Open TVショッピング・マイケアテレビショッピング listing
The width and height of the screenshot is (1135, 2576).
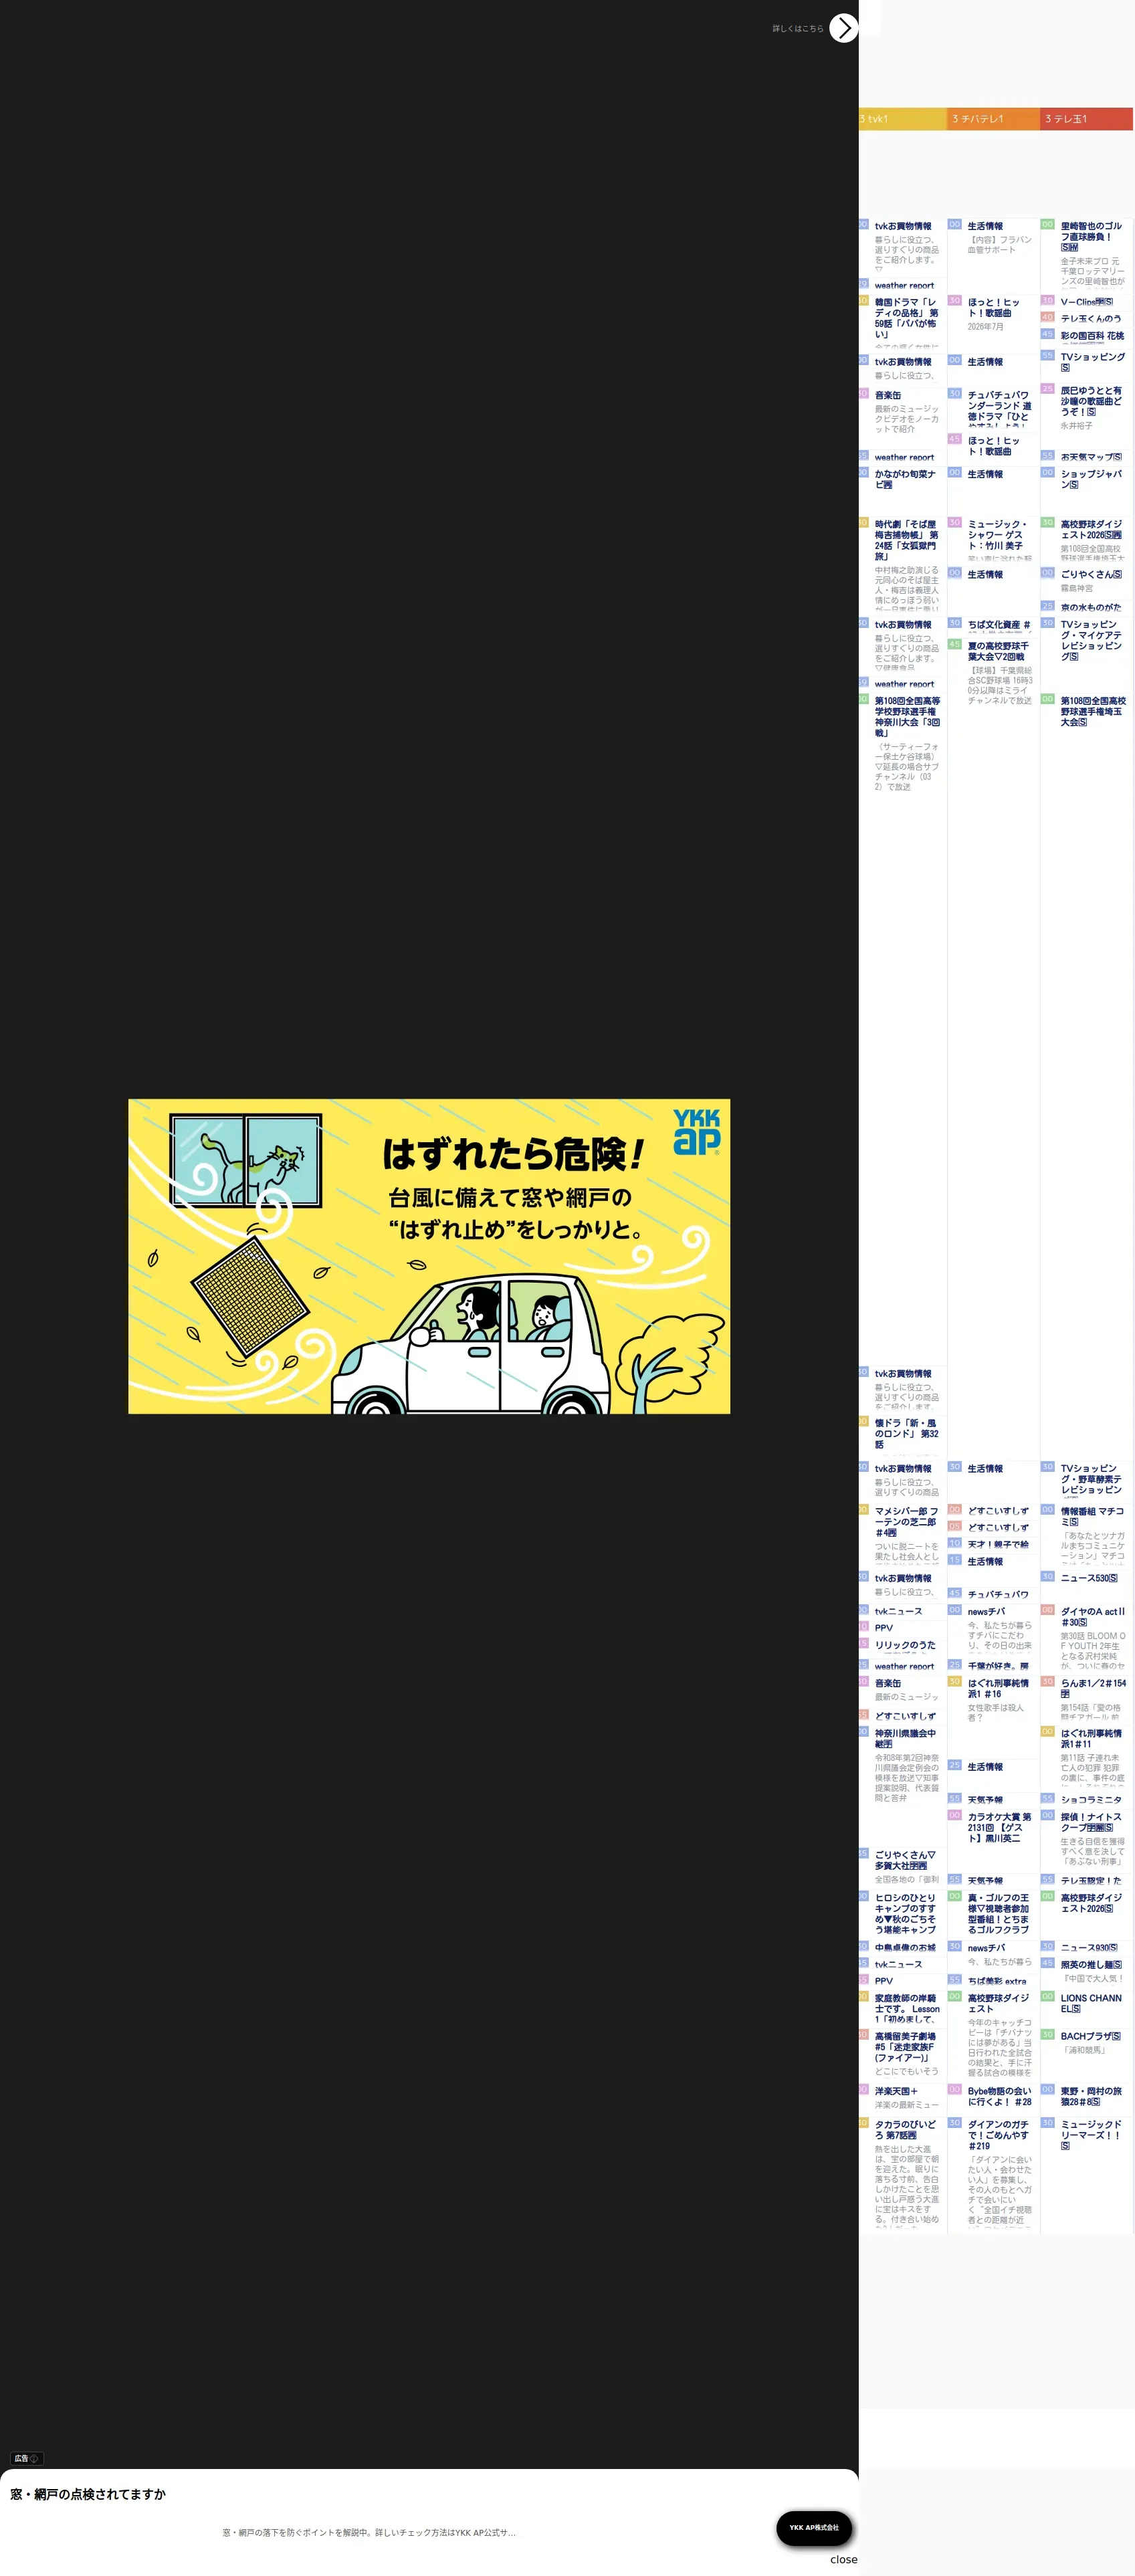pyautogui.click(x=1092, y=640)
